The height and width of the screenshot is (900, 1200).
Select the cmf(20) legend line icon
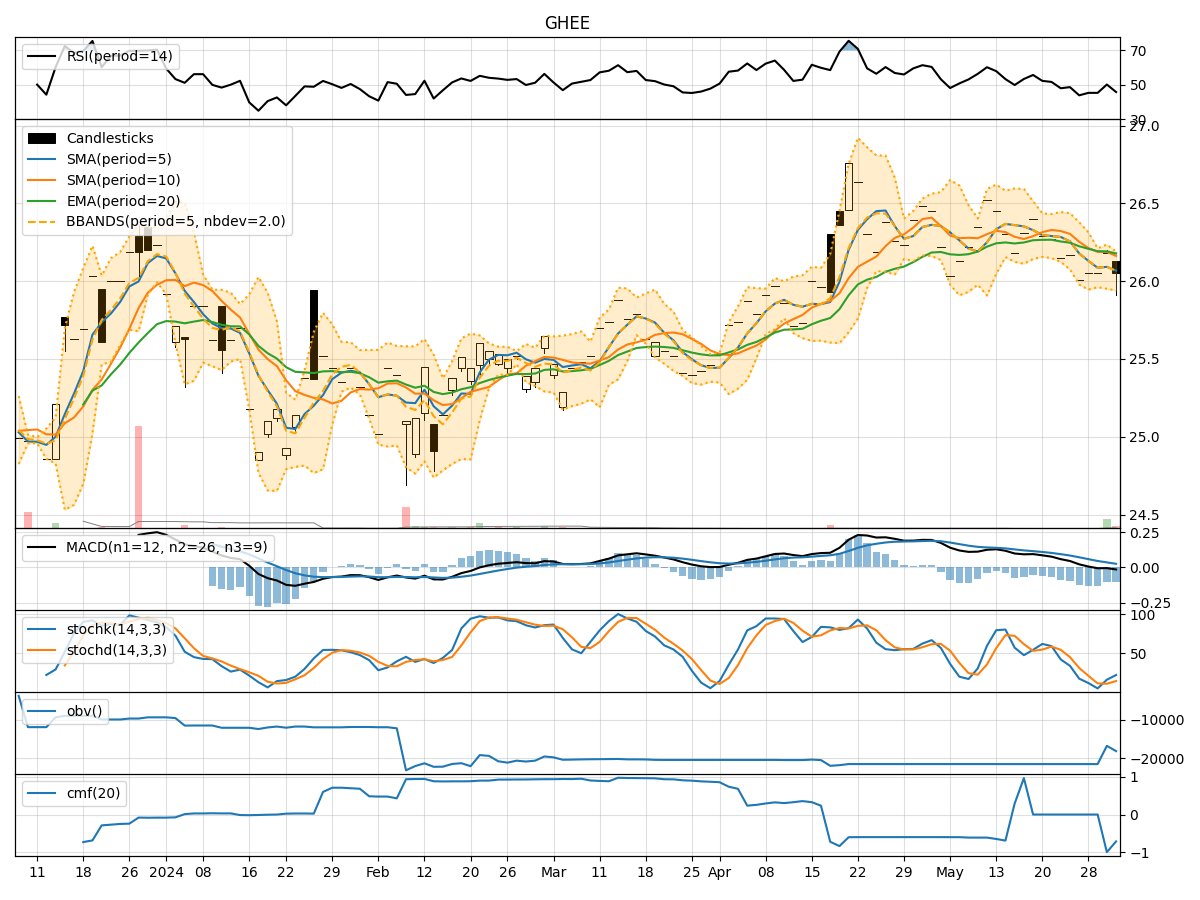[42, 795]
